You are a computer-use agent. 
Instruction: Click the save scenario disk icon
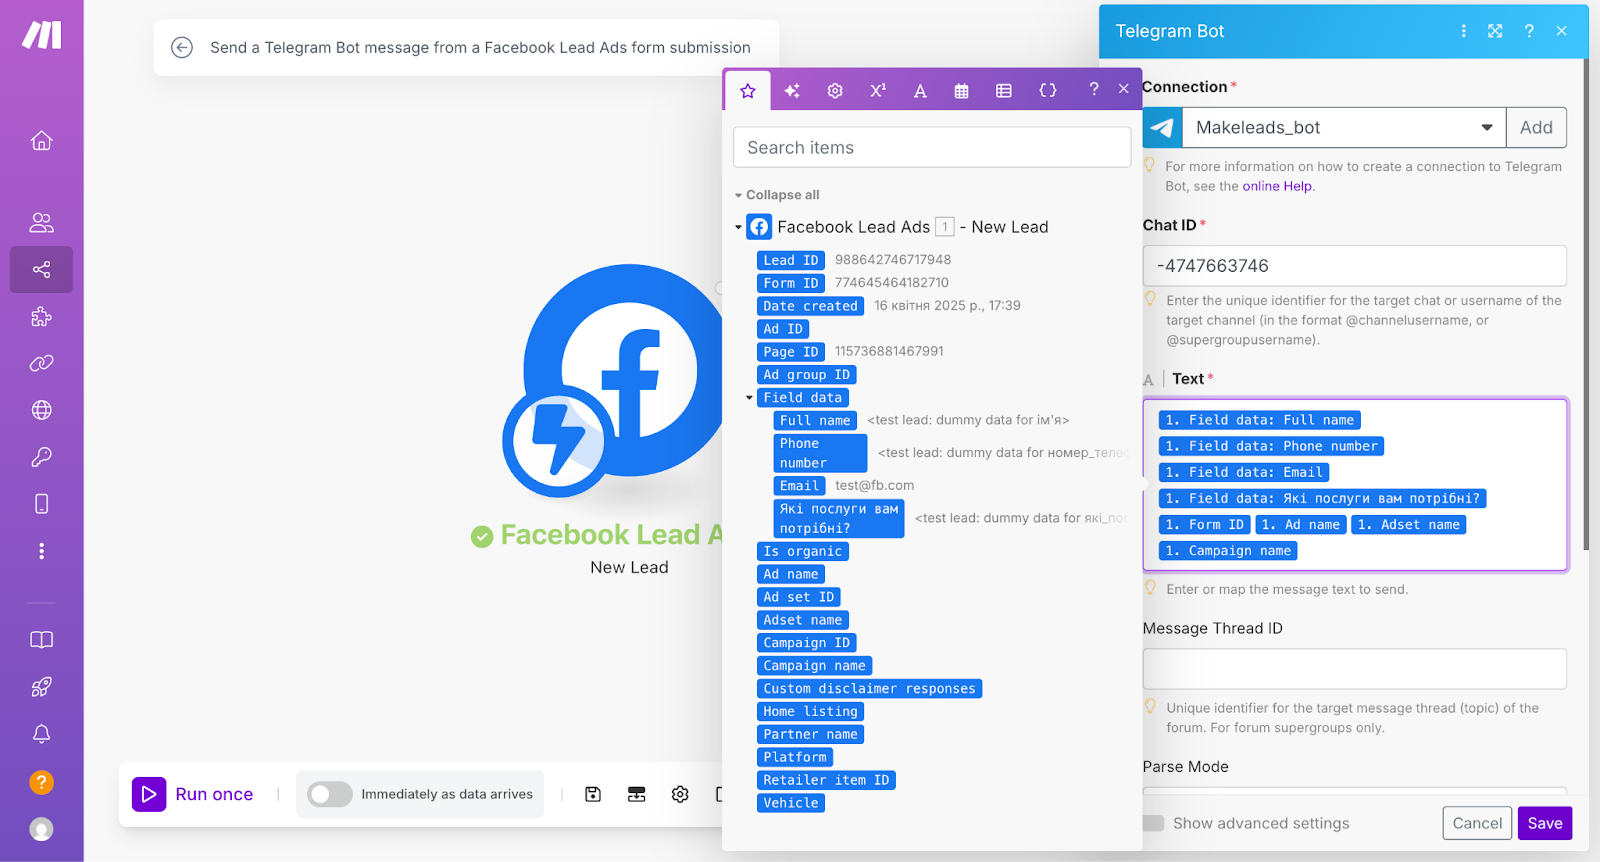pos(593,794)
